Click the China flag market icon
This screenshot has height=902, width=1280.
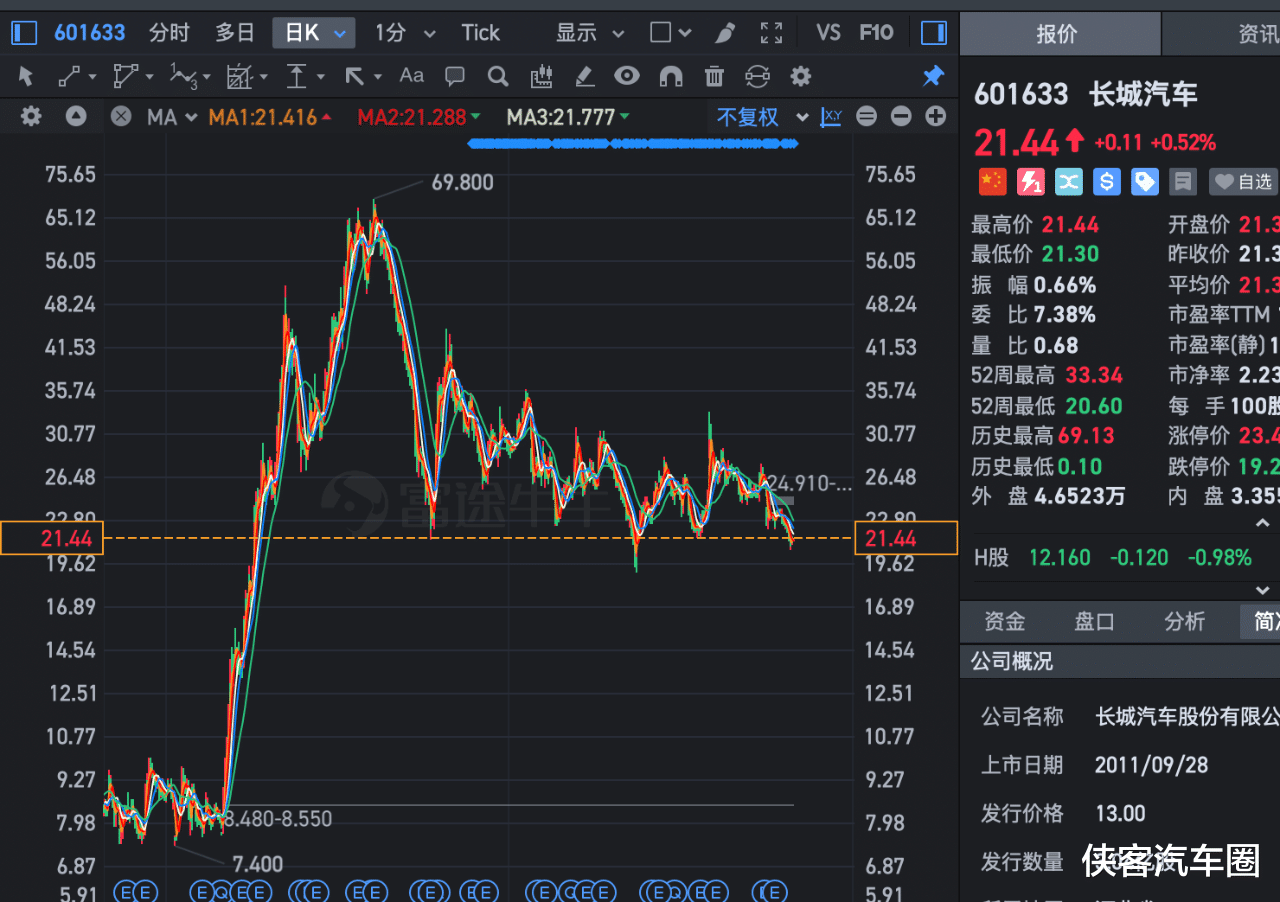click(992, 181)
